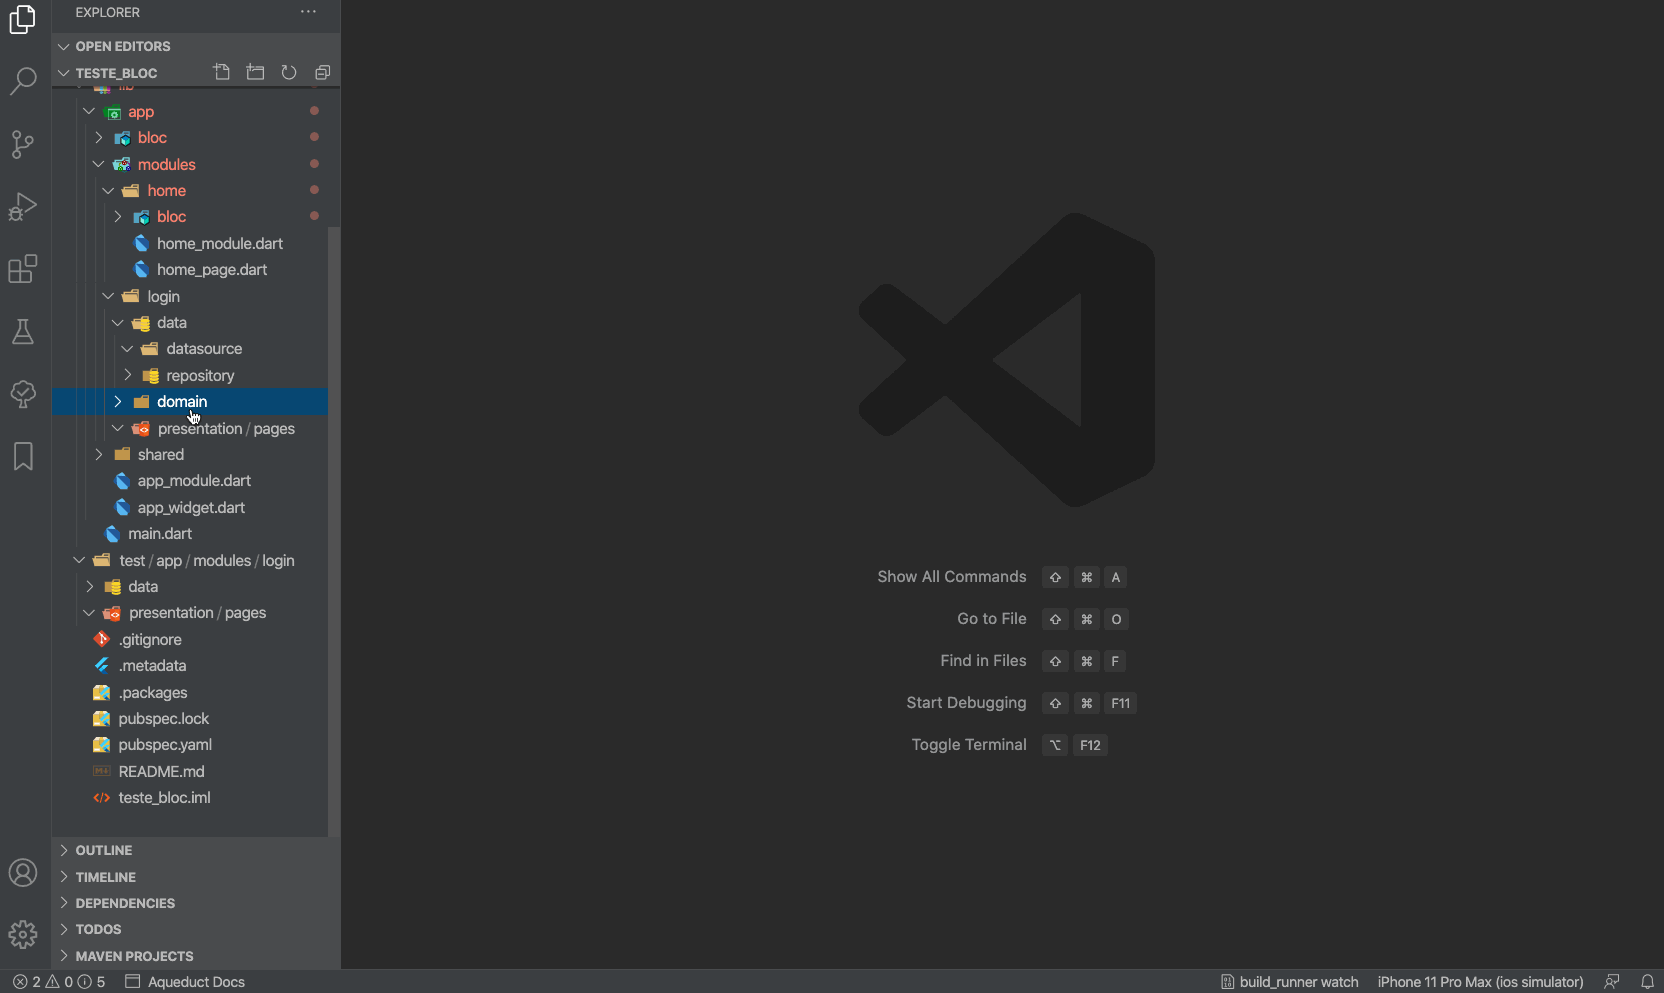Screen dimensions: 1664x993
Task: Click the New File icon in explorer header
Action: (x=222, y=72)
